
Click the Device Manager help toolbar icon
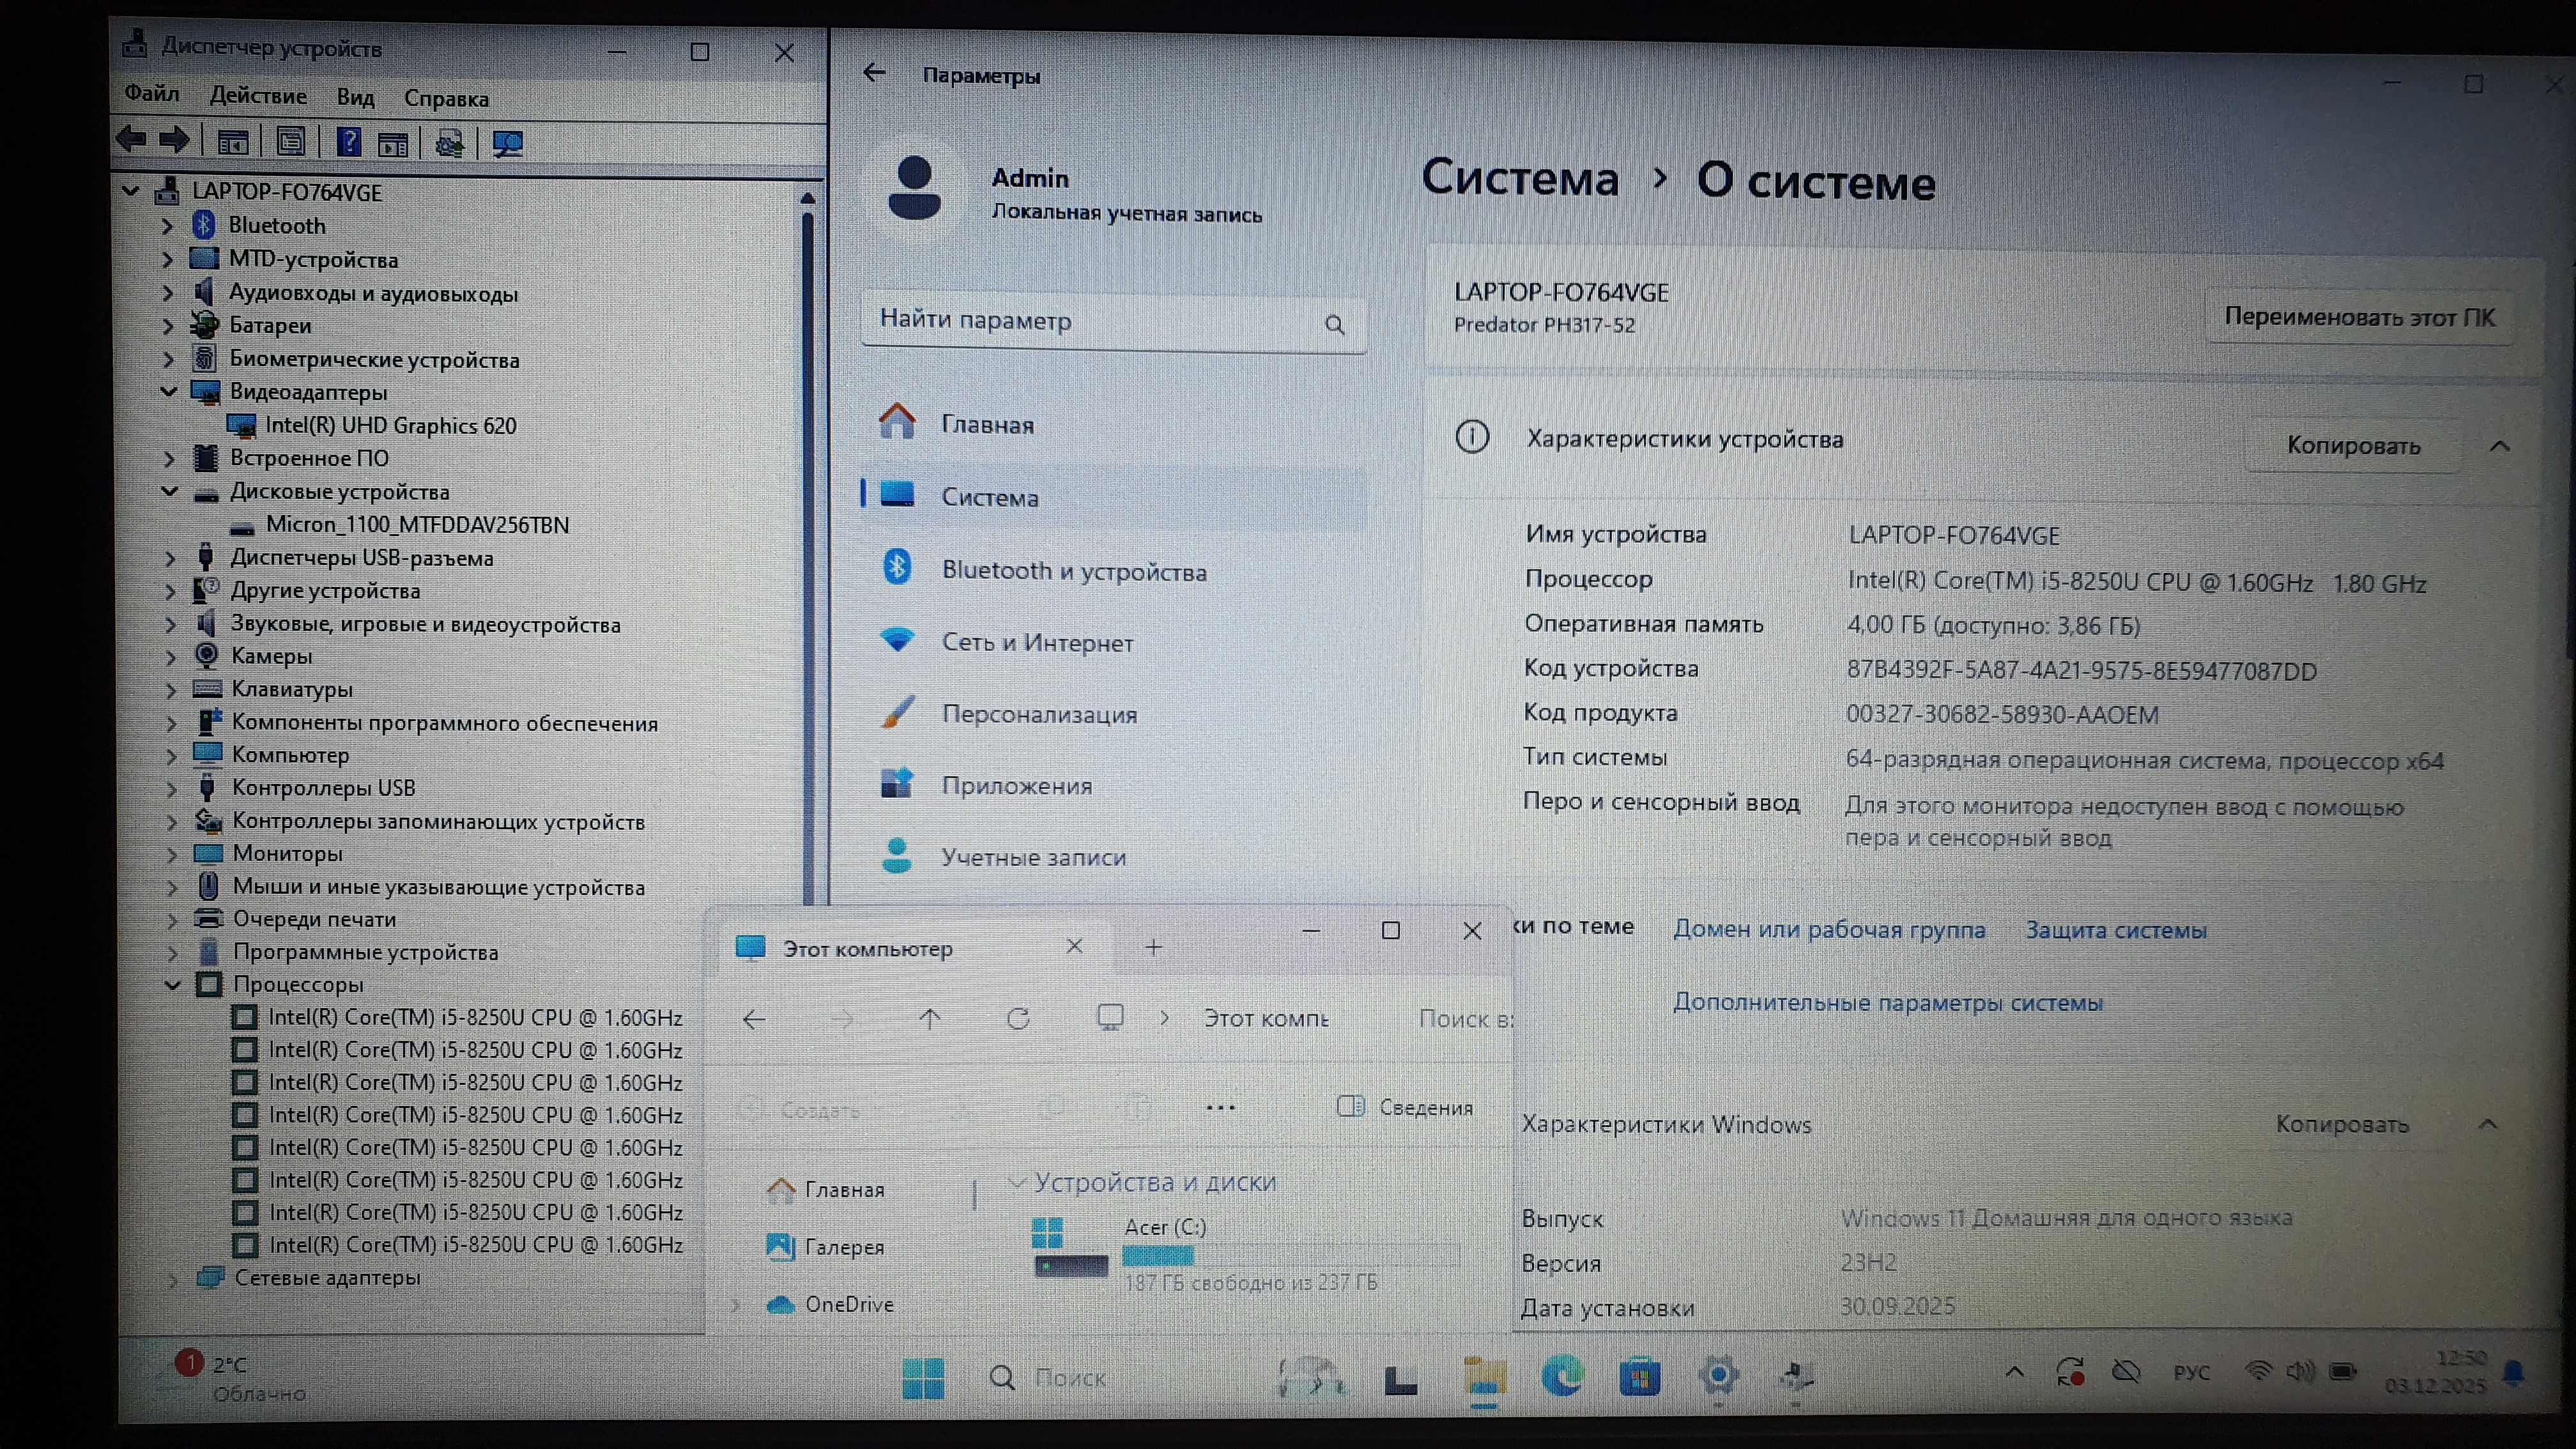coord(348,143)
